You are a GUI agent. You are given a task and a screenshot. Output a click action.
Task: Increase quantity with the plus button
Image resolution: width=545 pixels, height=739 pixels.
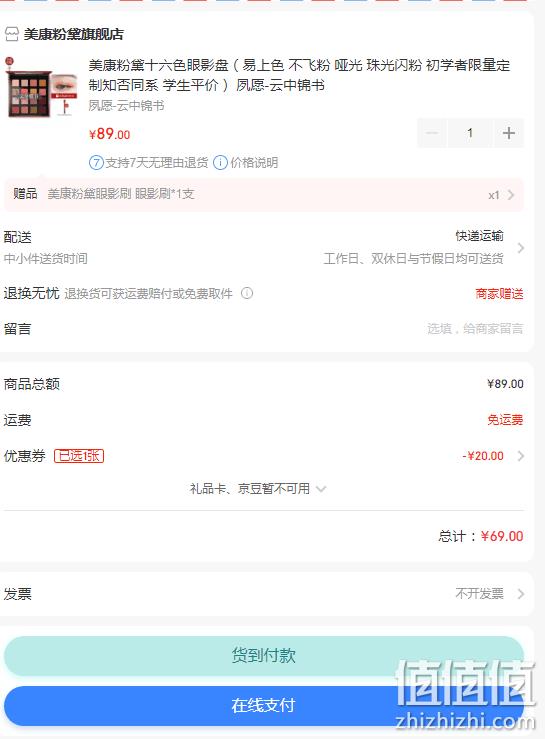tap(509, 133)
